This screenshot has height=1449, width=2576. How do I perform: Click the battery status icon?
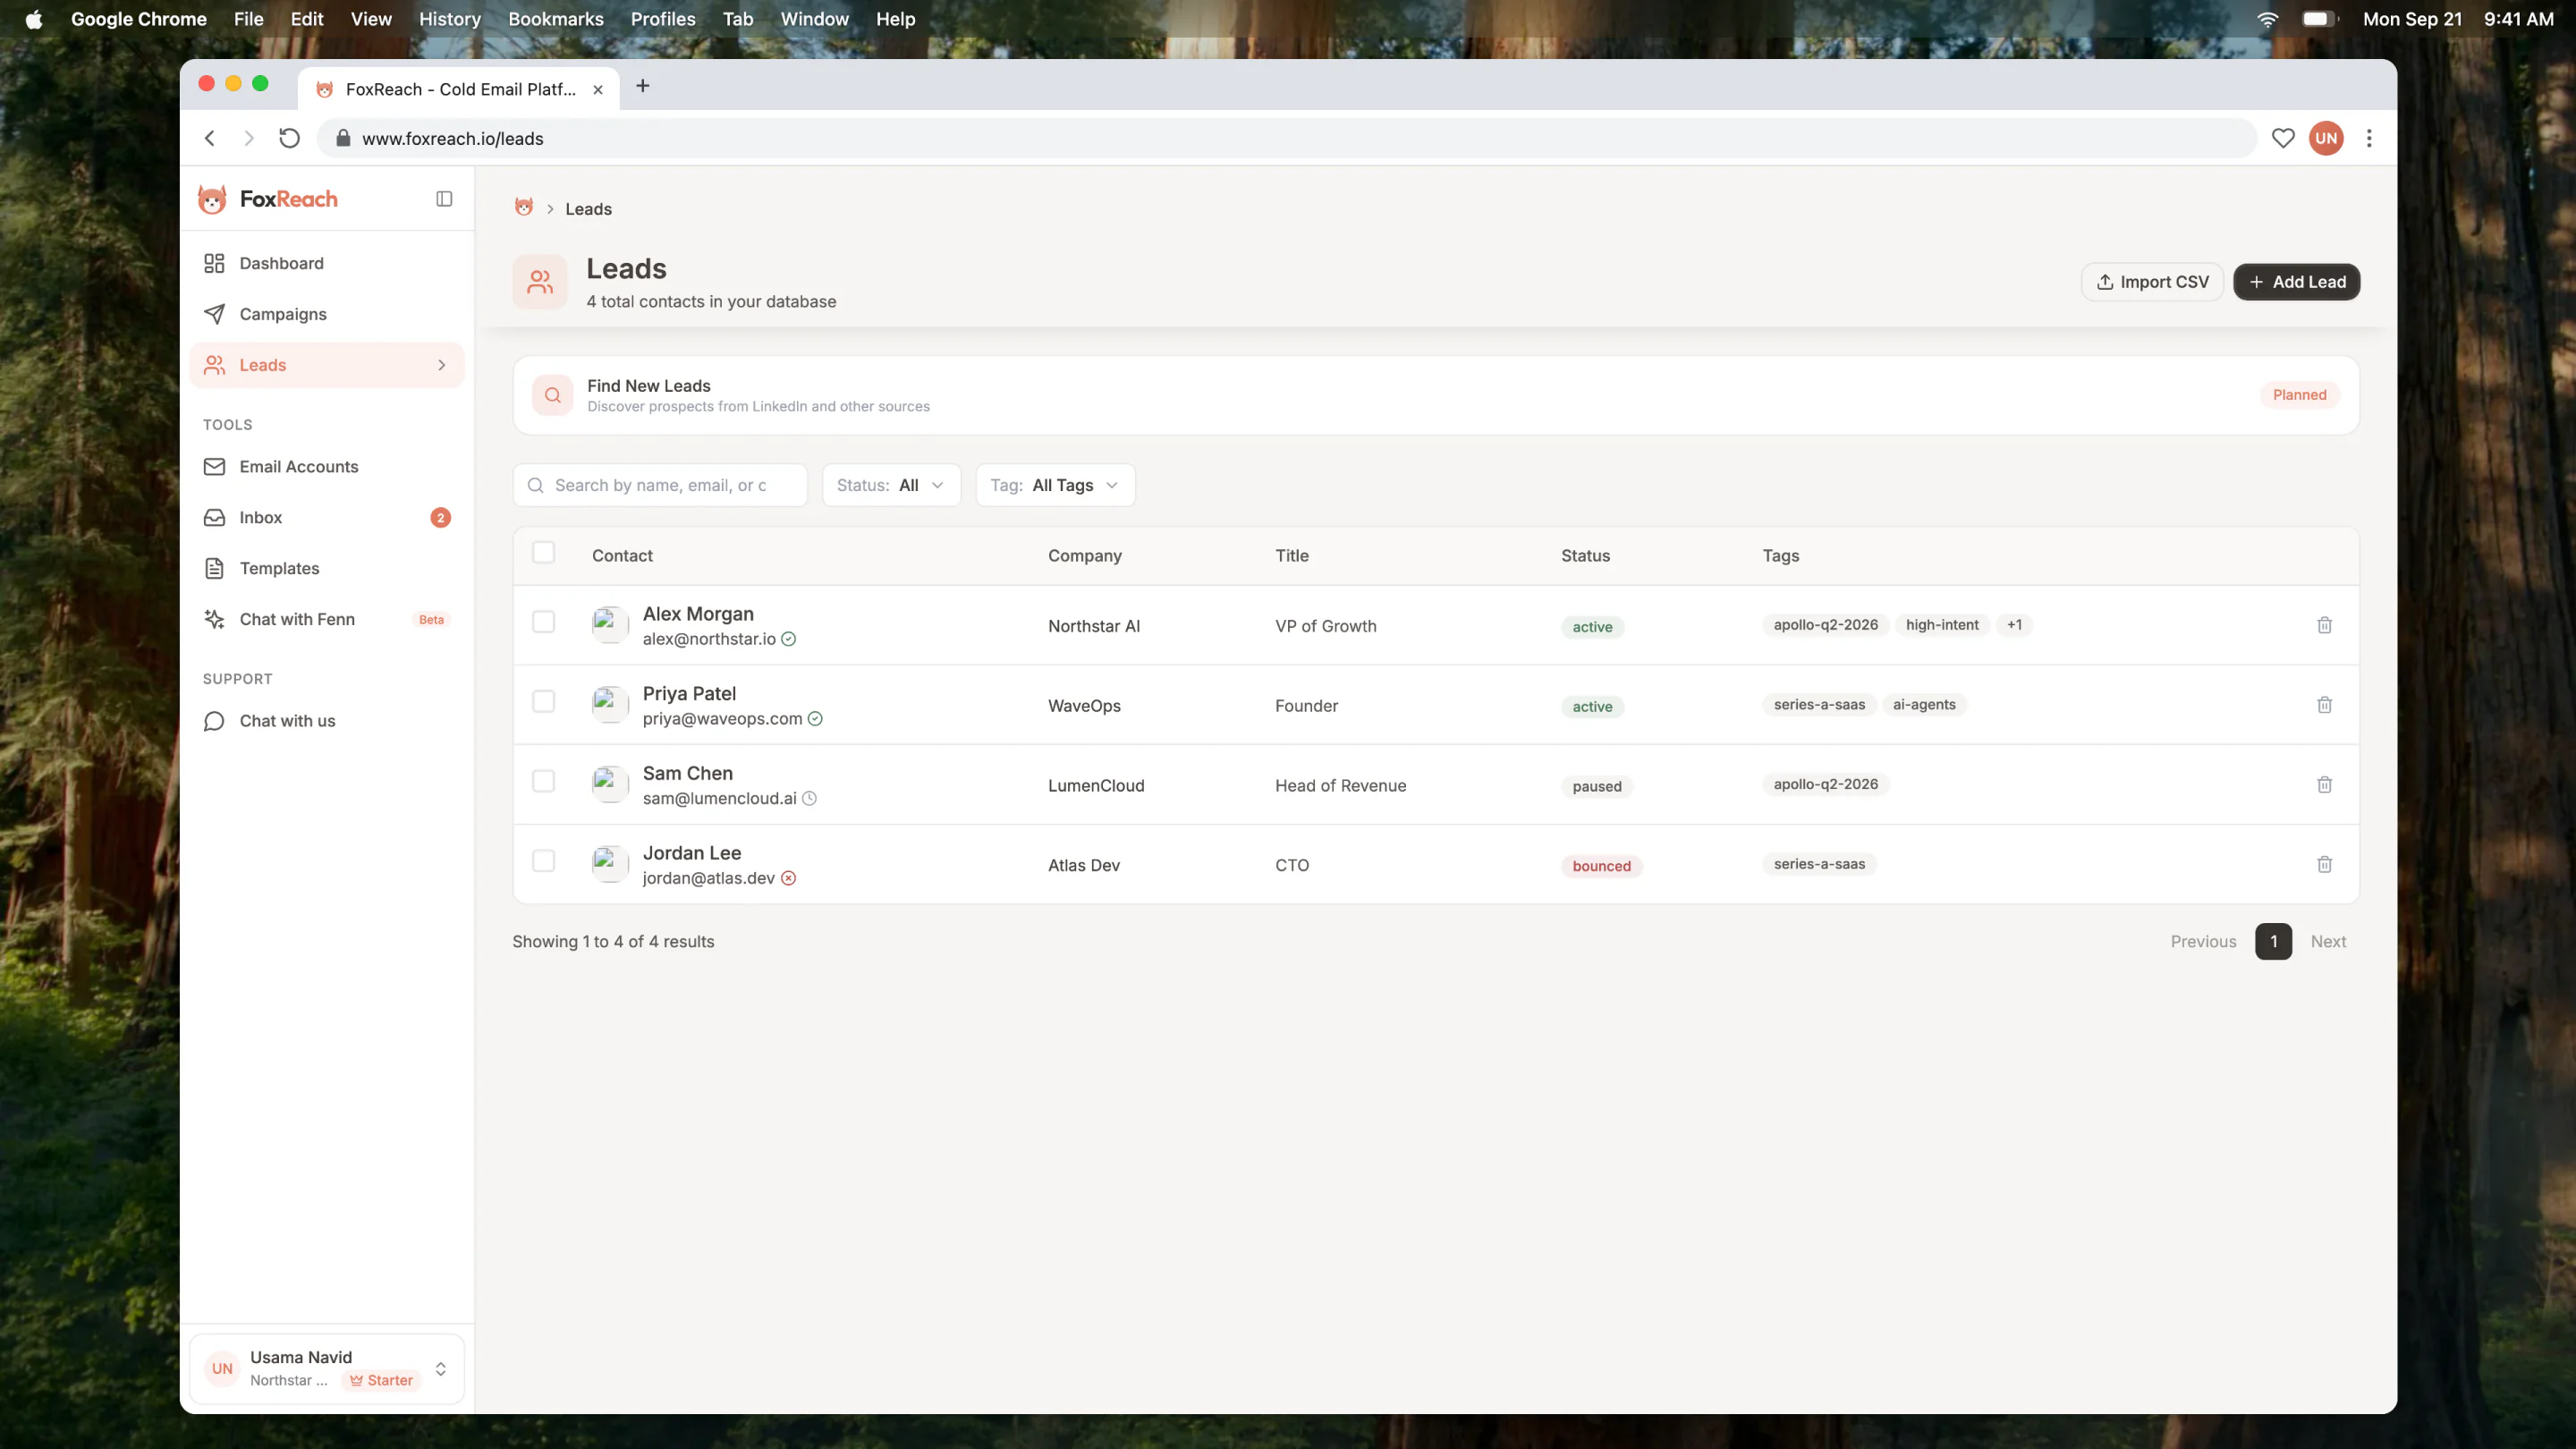[x=2318, y=19]
